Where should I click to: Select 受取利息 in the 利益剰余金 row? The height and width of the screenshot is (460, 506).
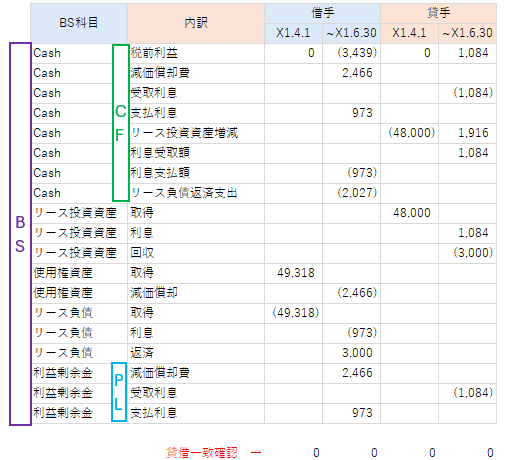tap(196, 393)
